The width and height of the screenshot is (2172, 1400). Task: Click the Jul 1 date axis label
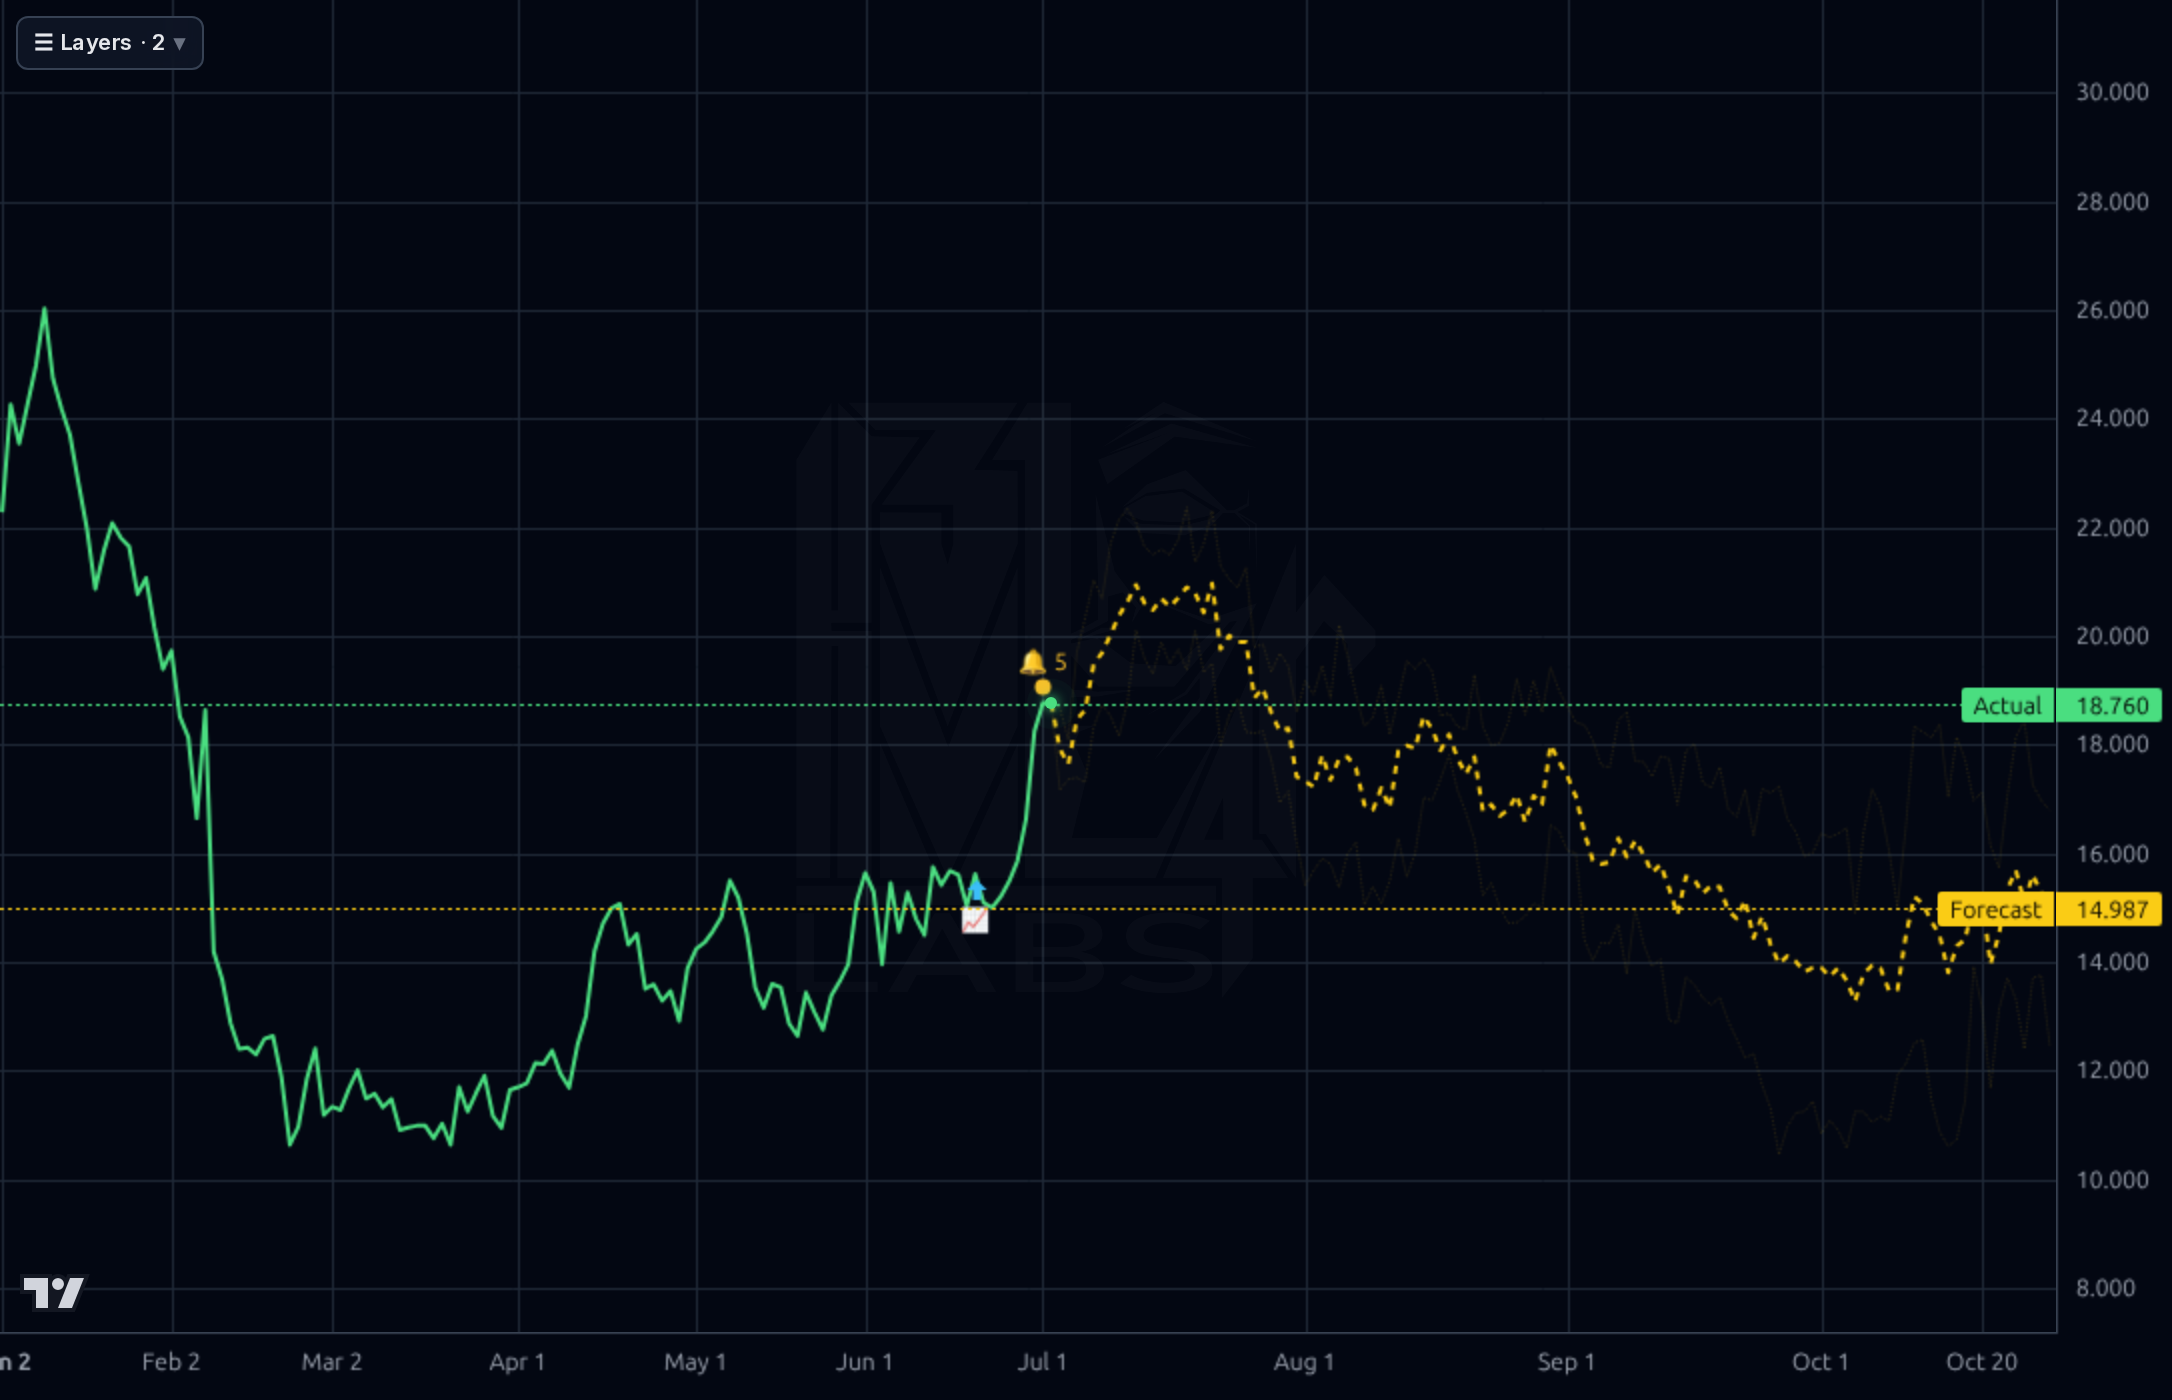1042,1362
